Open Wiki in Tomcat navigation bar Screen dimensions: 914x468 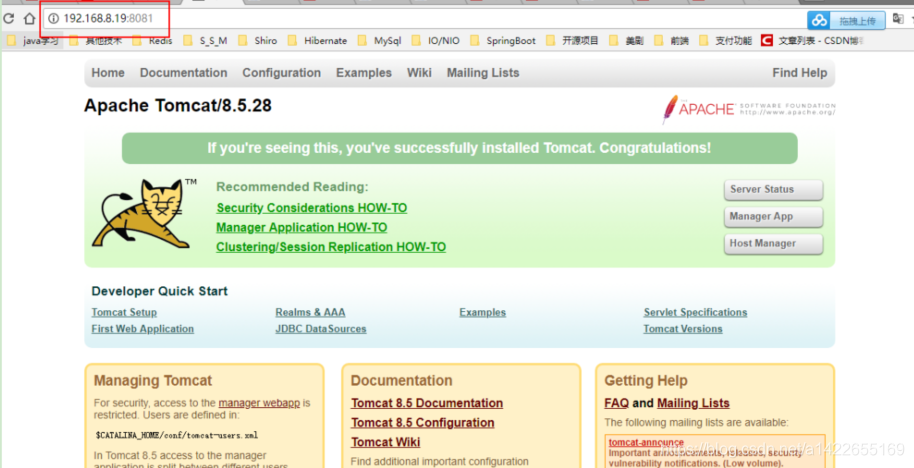point(419,73)
